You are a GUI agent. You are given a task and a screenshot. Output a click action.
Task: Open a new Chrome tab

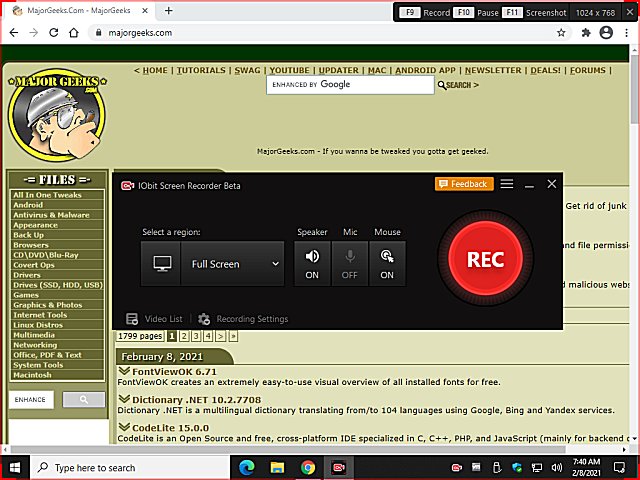(169, 11)
